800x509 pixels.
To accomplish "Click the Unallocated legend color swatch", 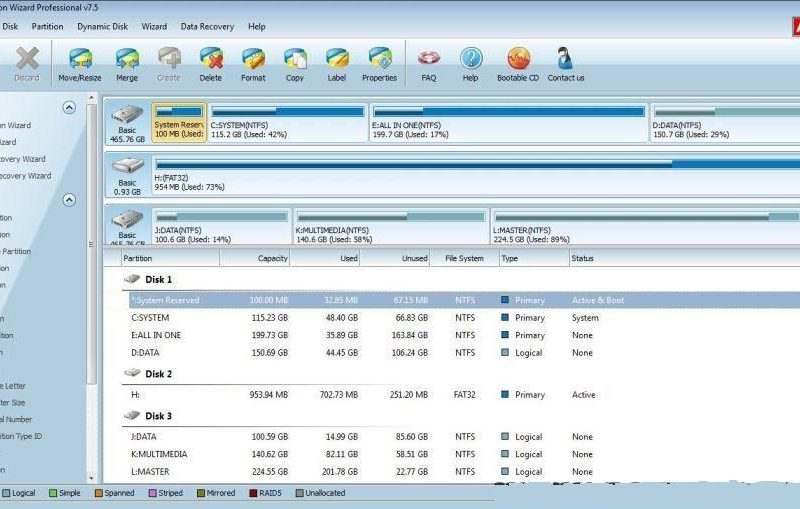I will pyautogui.click(x=299, y=493).
